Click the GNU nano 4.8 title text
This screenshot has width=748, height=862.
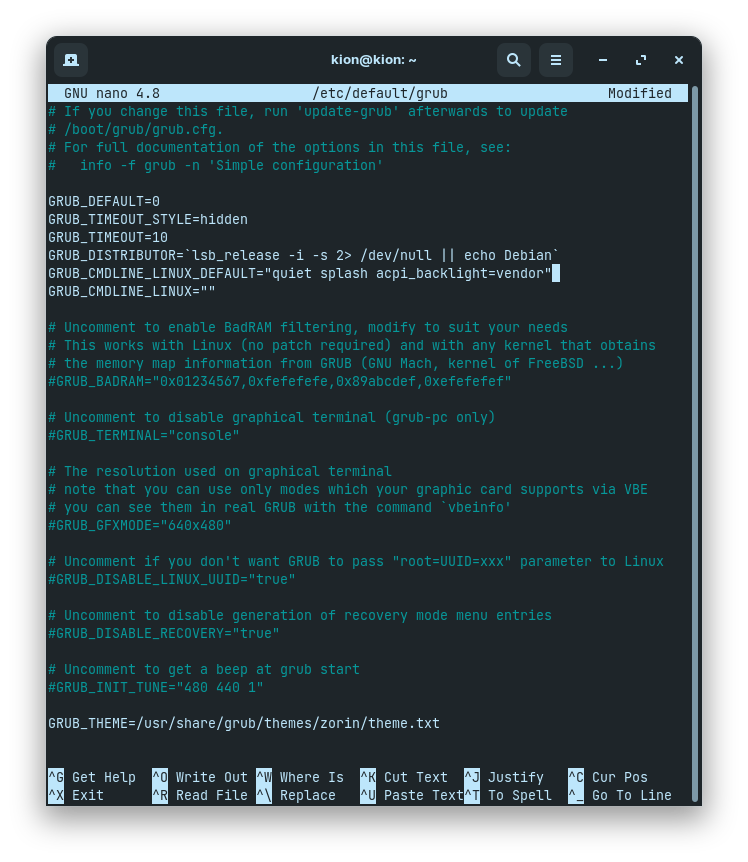[112, 93]
